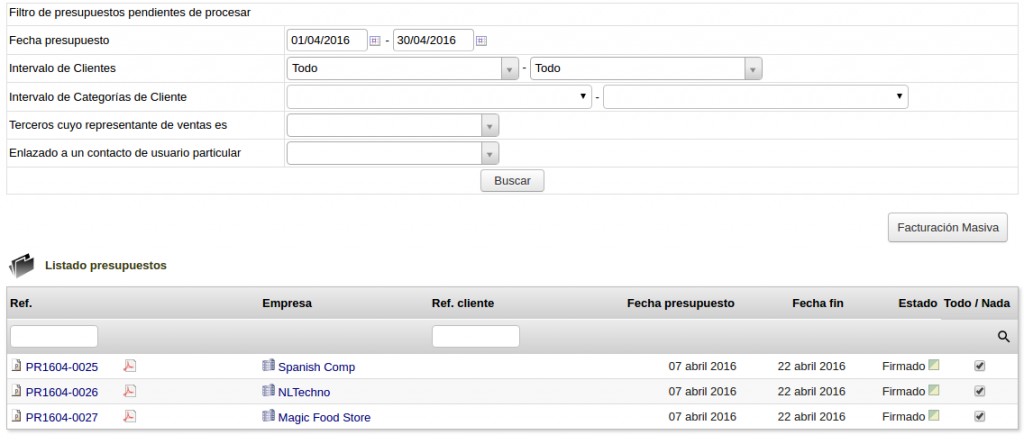Uncheck the NLTechno proposal checkbox
Image resolution: width=1024 pixels, height=444 pixels.
coord(979,391)
